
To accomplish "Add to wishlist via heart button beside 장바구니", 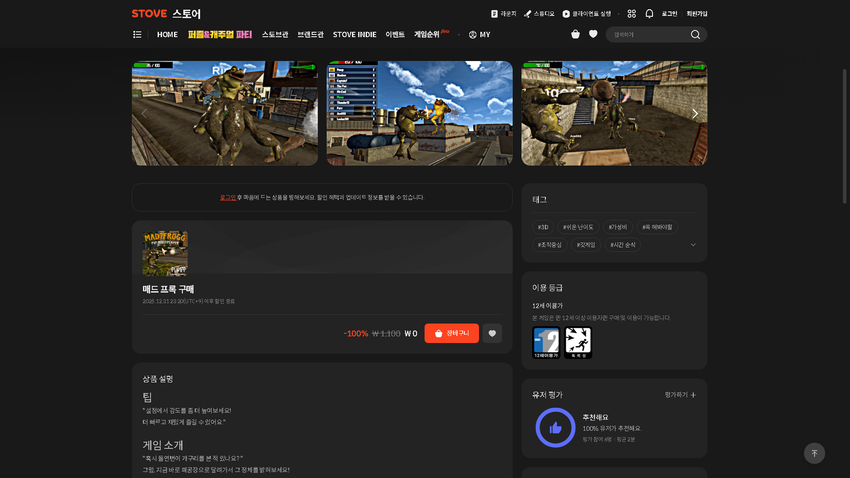I will pyautogui.click(x=492, y=333).
